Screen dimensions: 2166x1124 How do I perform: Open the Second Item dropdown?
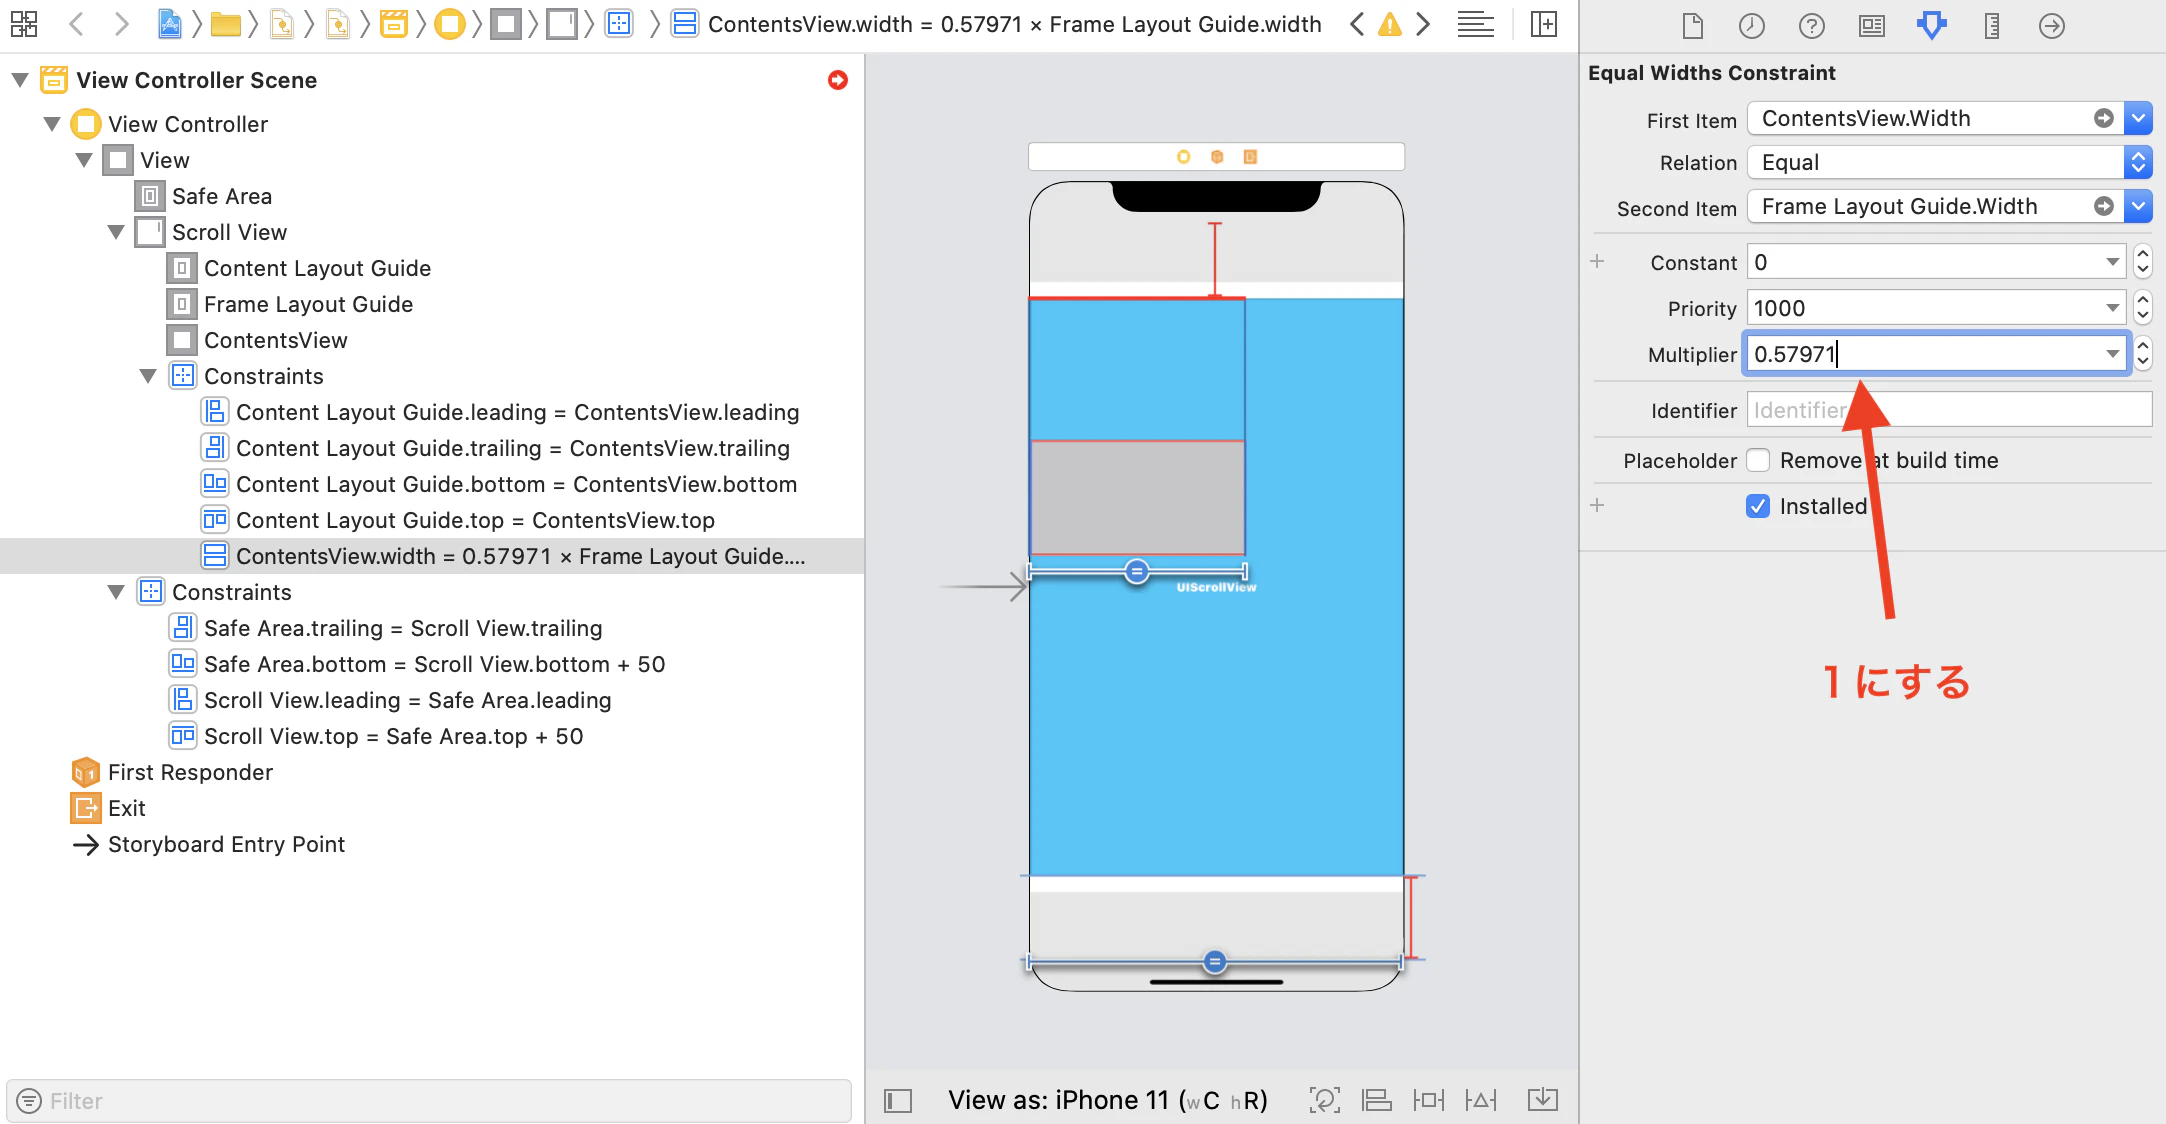2138,206
